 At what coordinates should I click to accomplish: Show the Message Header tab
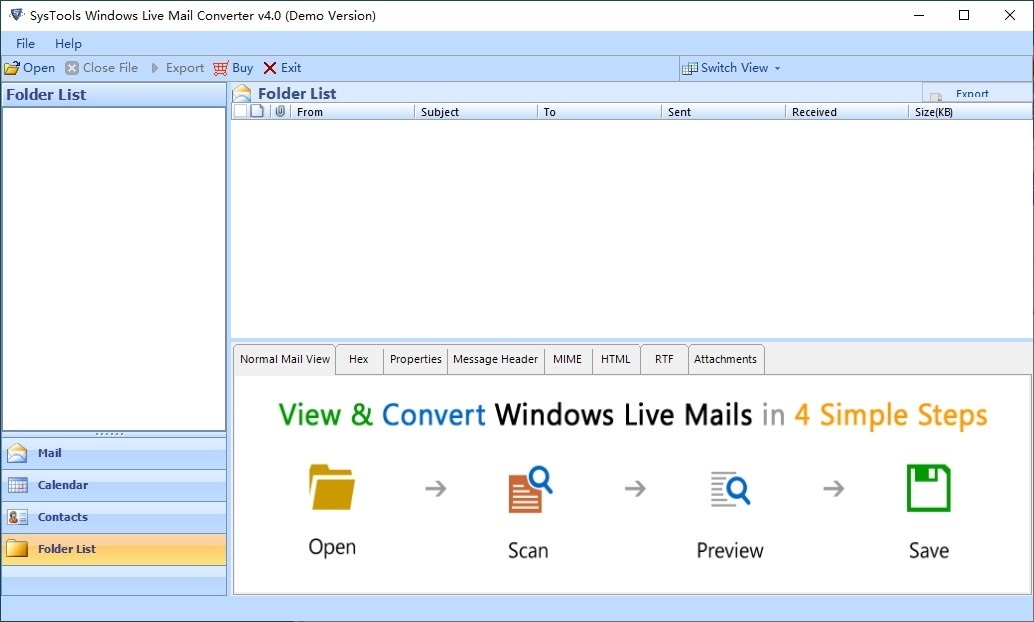[x=496, y=359]
